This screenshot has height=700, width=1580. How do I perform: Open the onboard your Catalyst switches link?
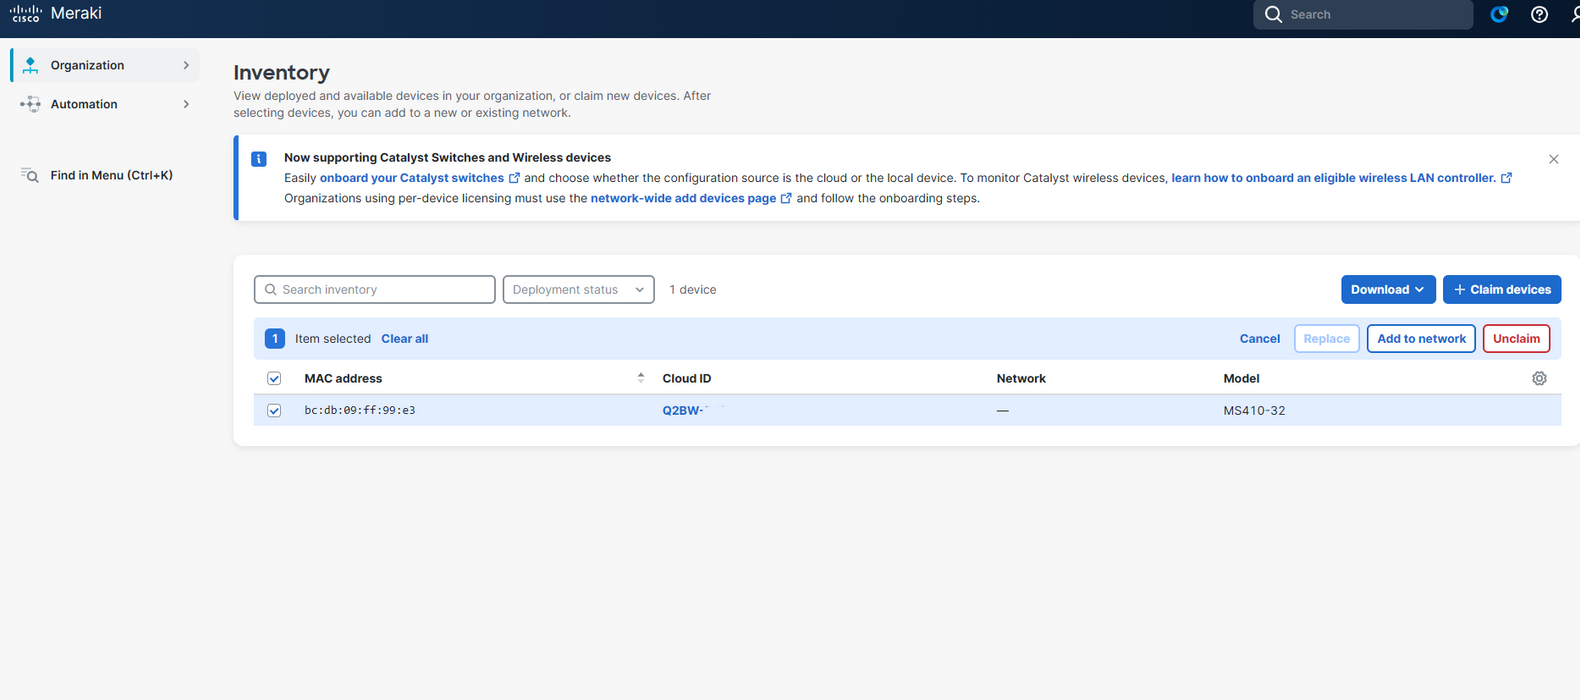(x=412, y=178)
